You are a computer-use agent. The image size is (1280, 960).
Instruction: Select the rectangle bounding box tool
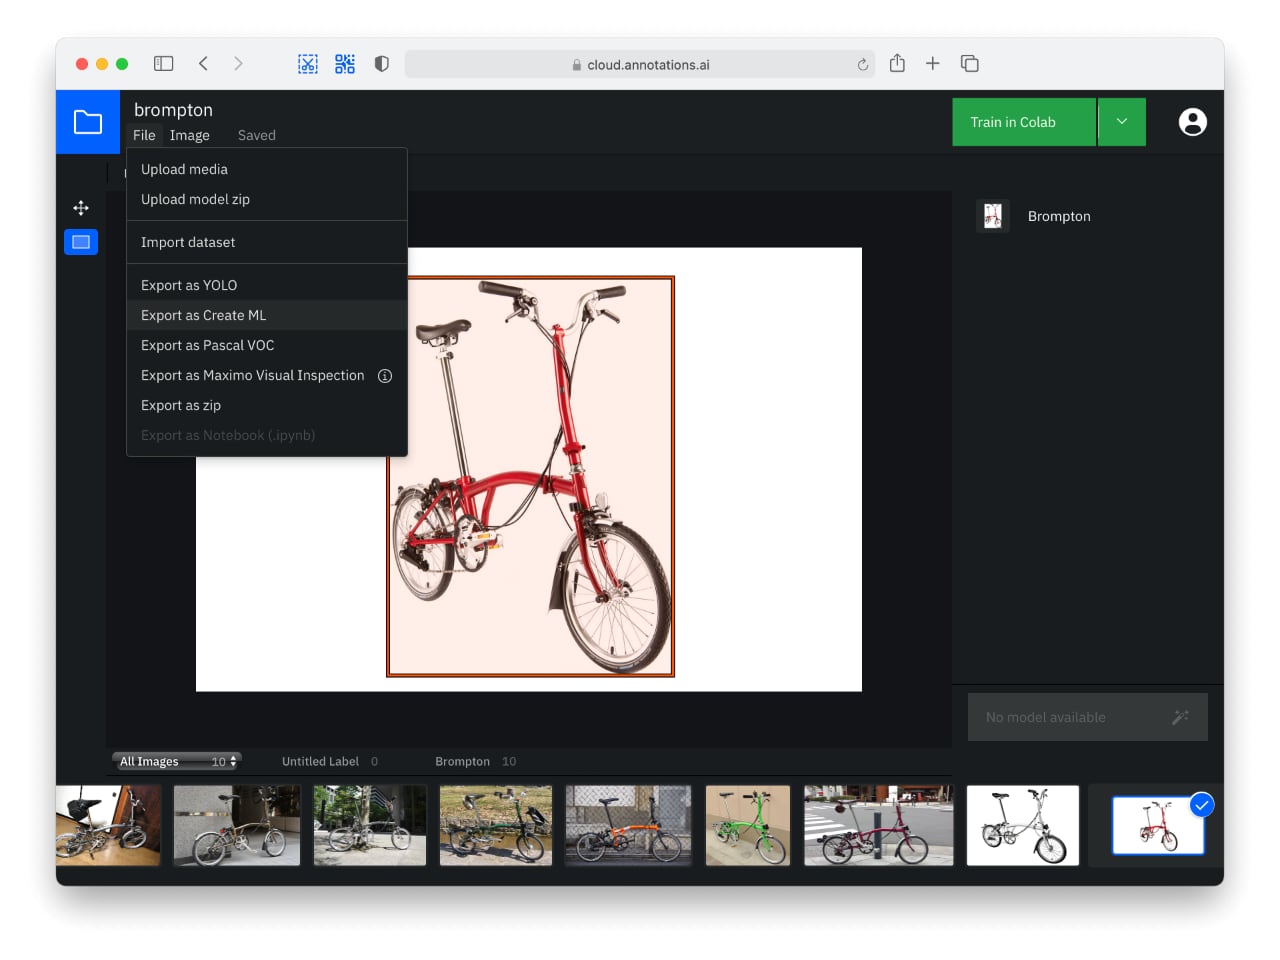pos(81,242)
